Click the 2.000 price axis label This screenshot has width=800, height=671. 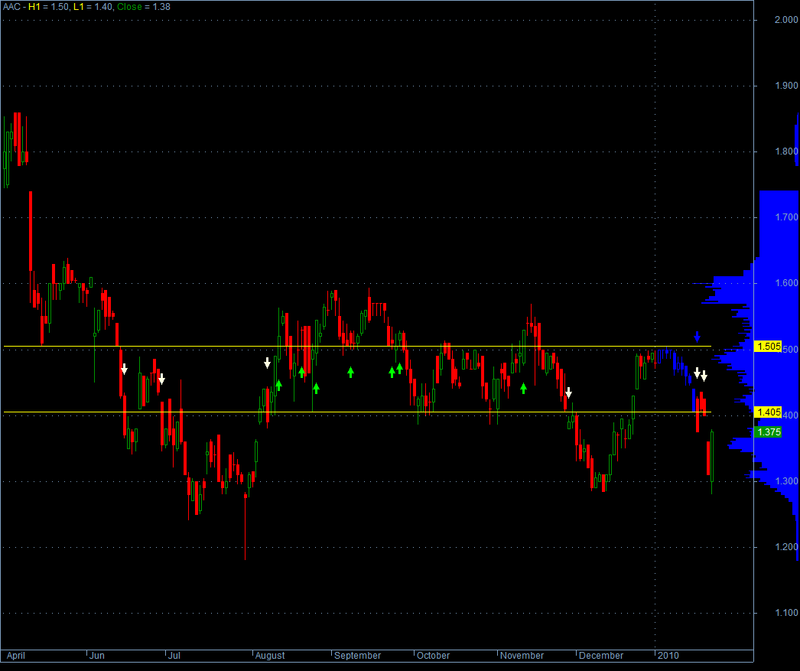(786, 20)
